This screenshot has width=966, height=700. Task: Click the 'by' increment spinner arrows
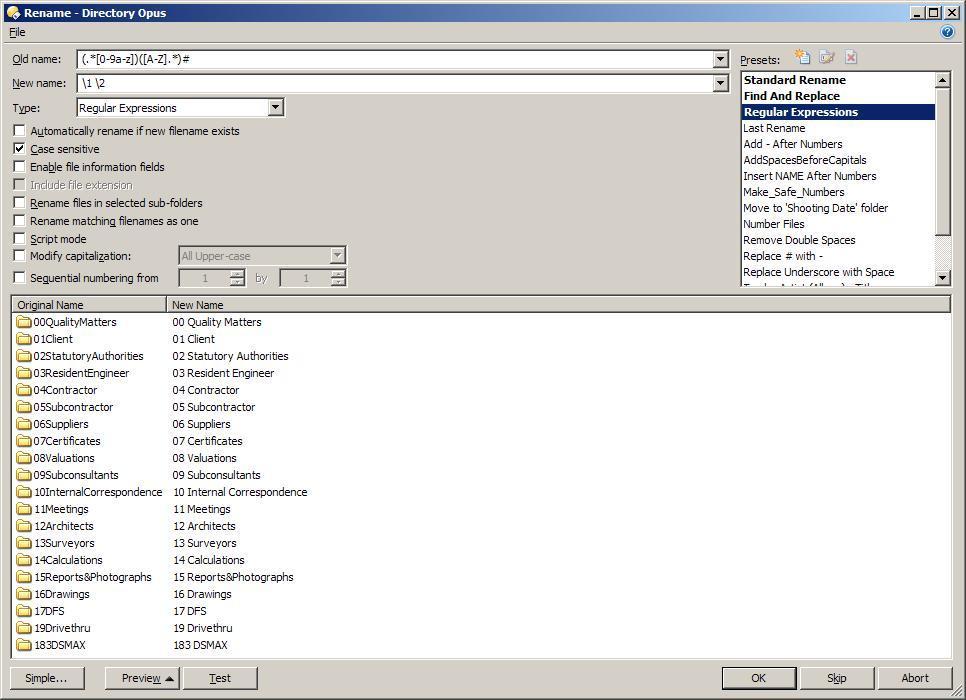pos(338,278)
